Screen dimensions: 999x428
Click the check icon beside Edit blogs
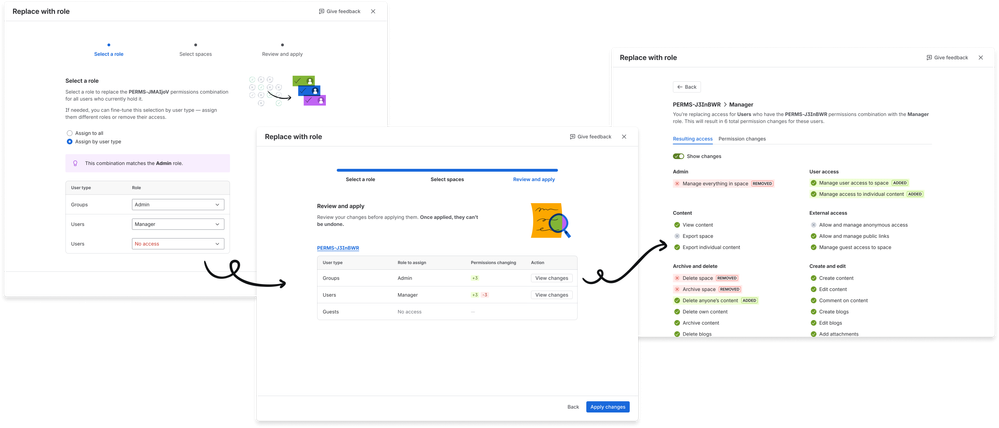pyautogui.click(x=814, y=323)
